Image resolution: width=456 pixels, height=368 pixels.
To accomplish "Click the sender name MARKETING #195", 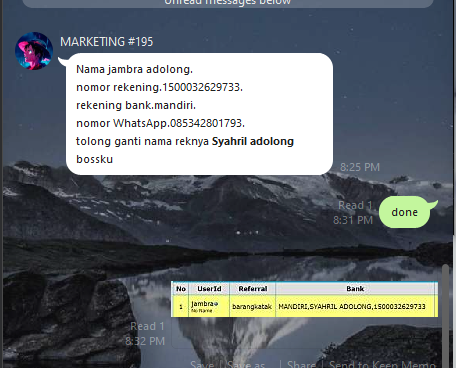I will 107,42.
